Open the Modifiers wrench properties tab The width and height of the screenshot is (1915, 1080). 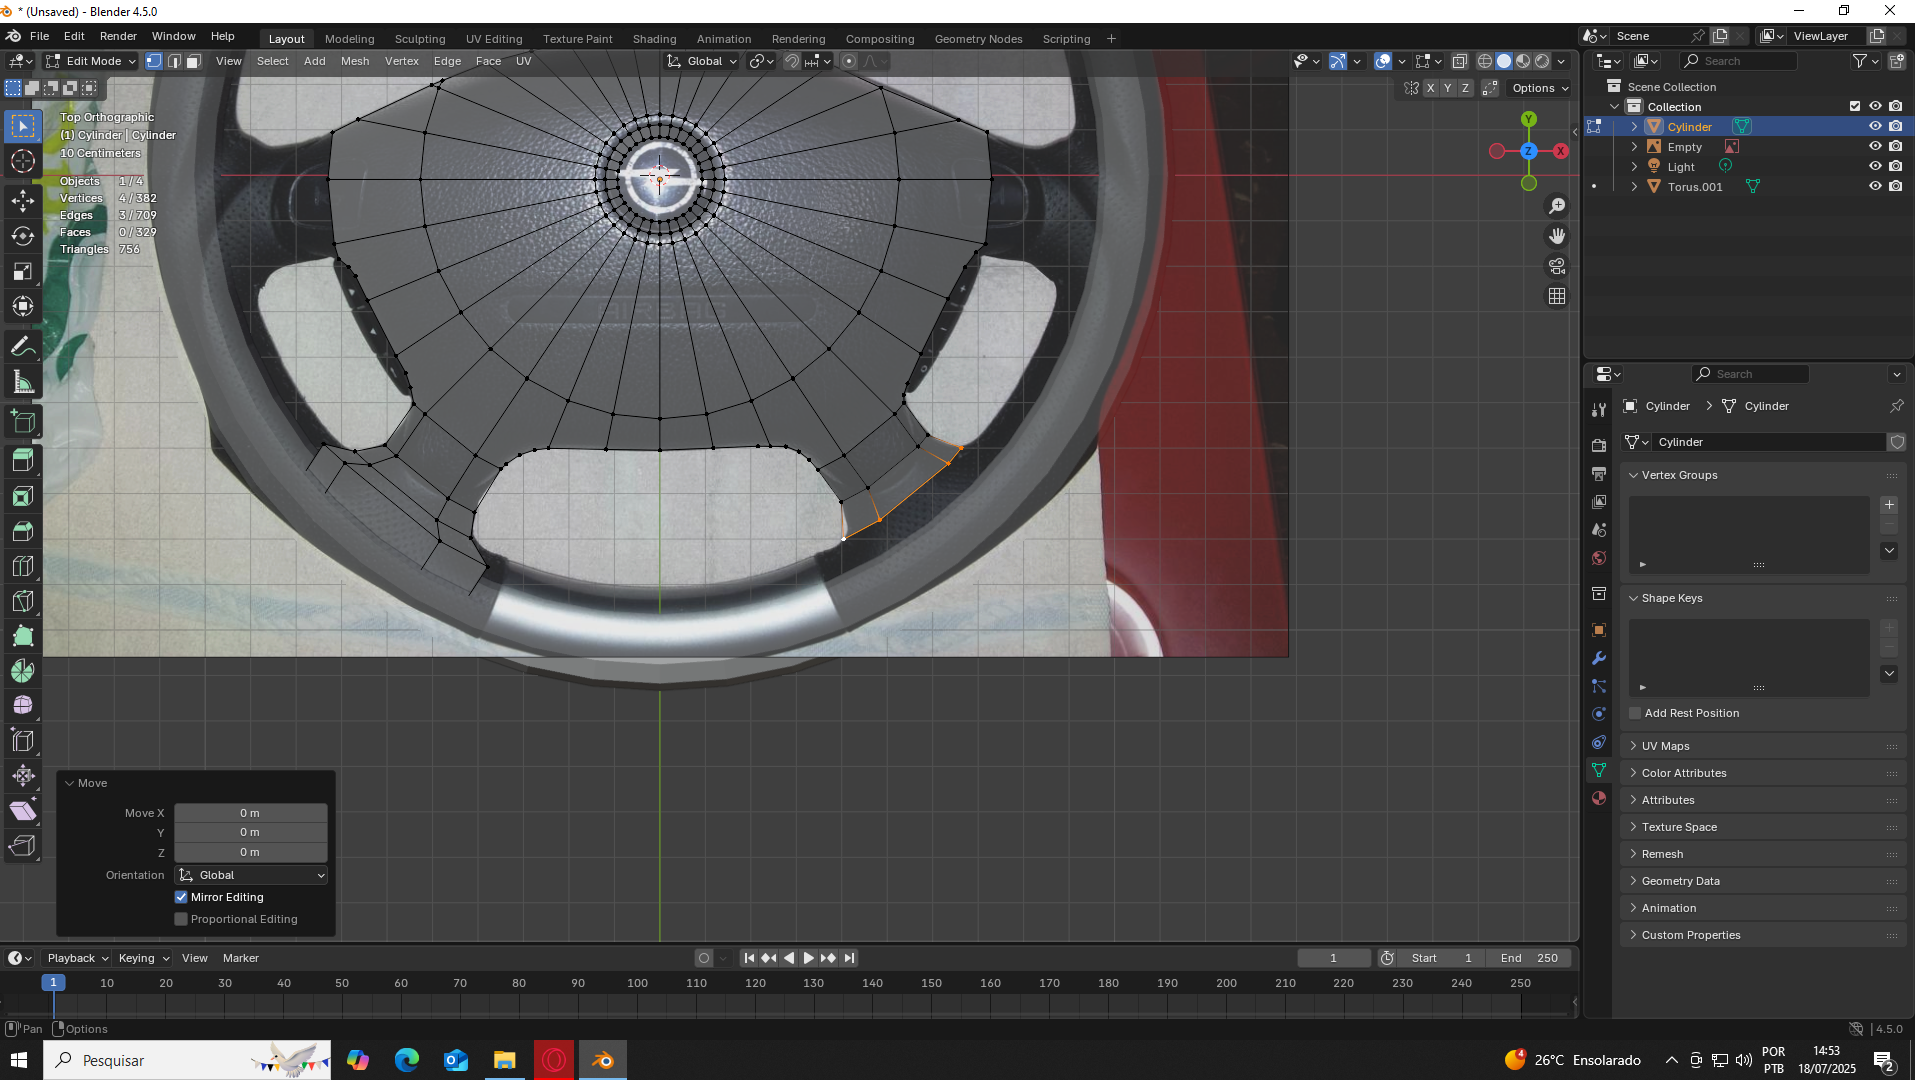click(1599, 658)
